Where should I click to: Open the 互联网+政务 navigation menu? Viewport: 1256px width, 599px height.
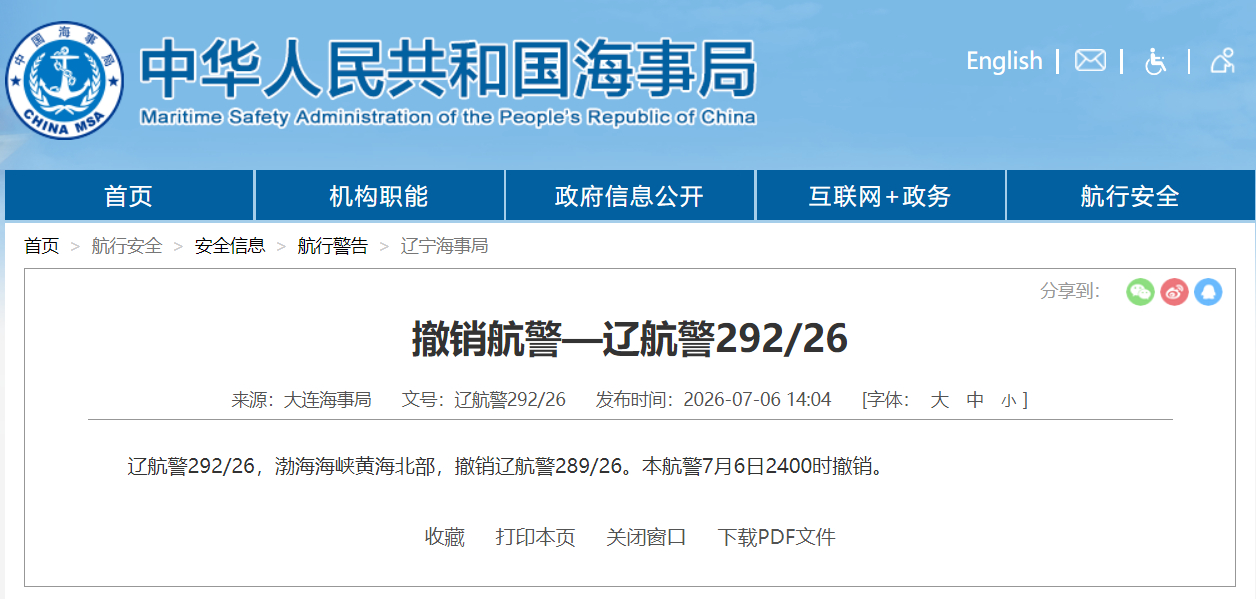click(880, 196)
